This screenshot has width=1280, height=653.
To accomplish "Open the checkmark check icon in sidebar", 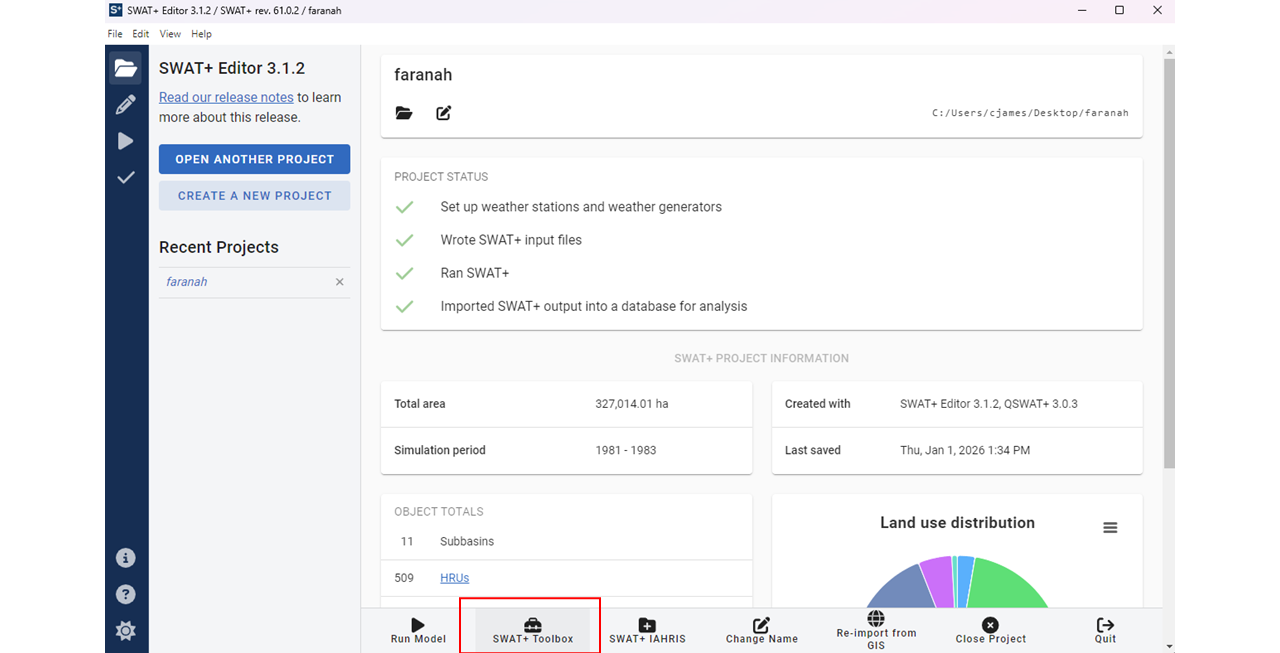I will click(x=126, y=178).
